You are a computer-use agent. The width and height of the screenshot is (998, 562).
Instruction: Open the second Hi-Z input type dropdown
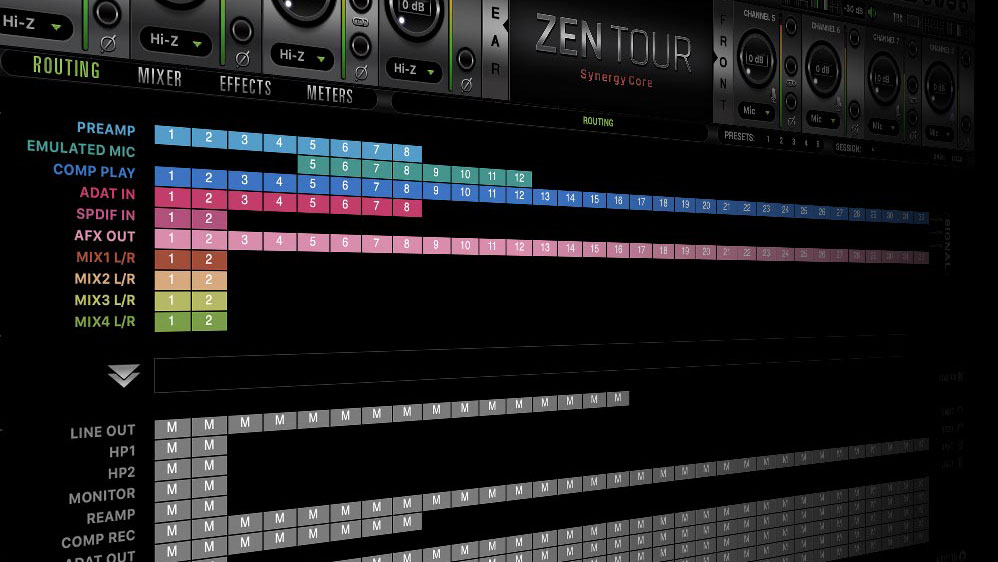click(x=176, y=41)
